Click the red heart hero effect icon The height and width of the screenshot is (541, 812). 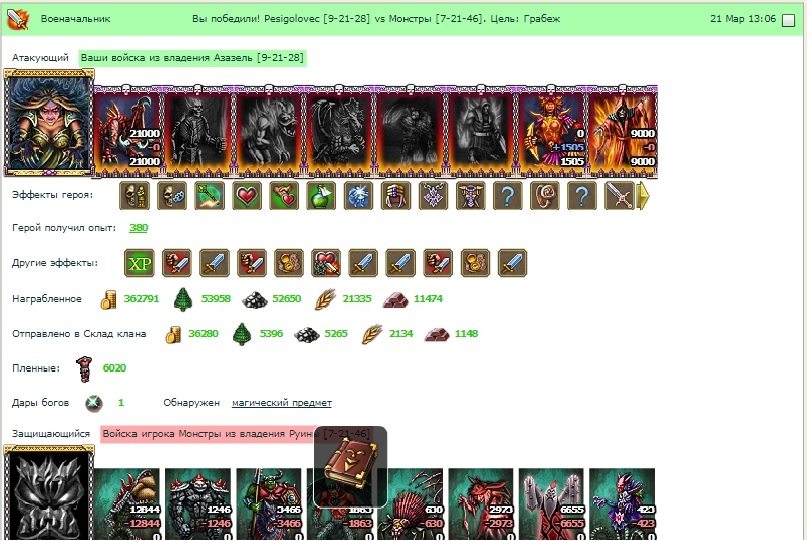pos(247,196)
